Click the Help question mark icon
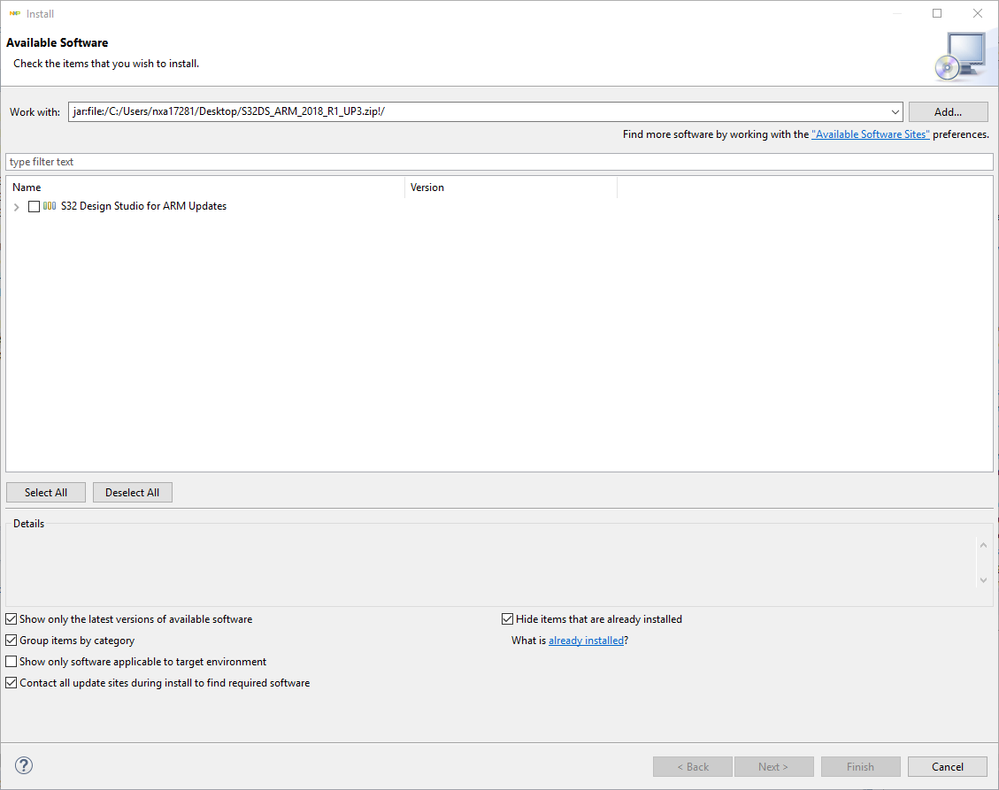The image size is (999, 790). coord(24,765)
